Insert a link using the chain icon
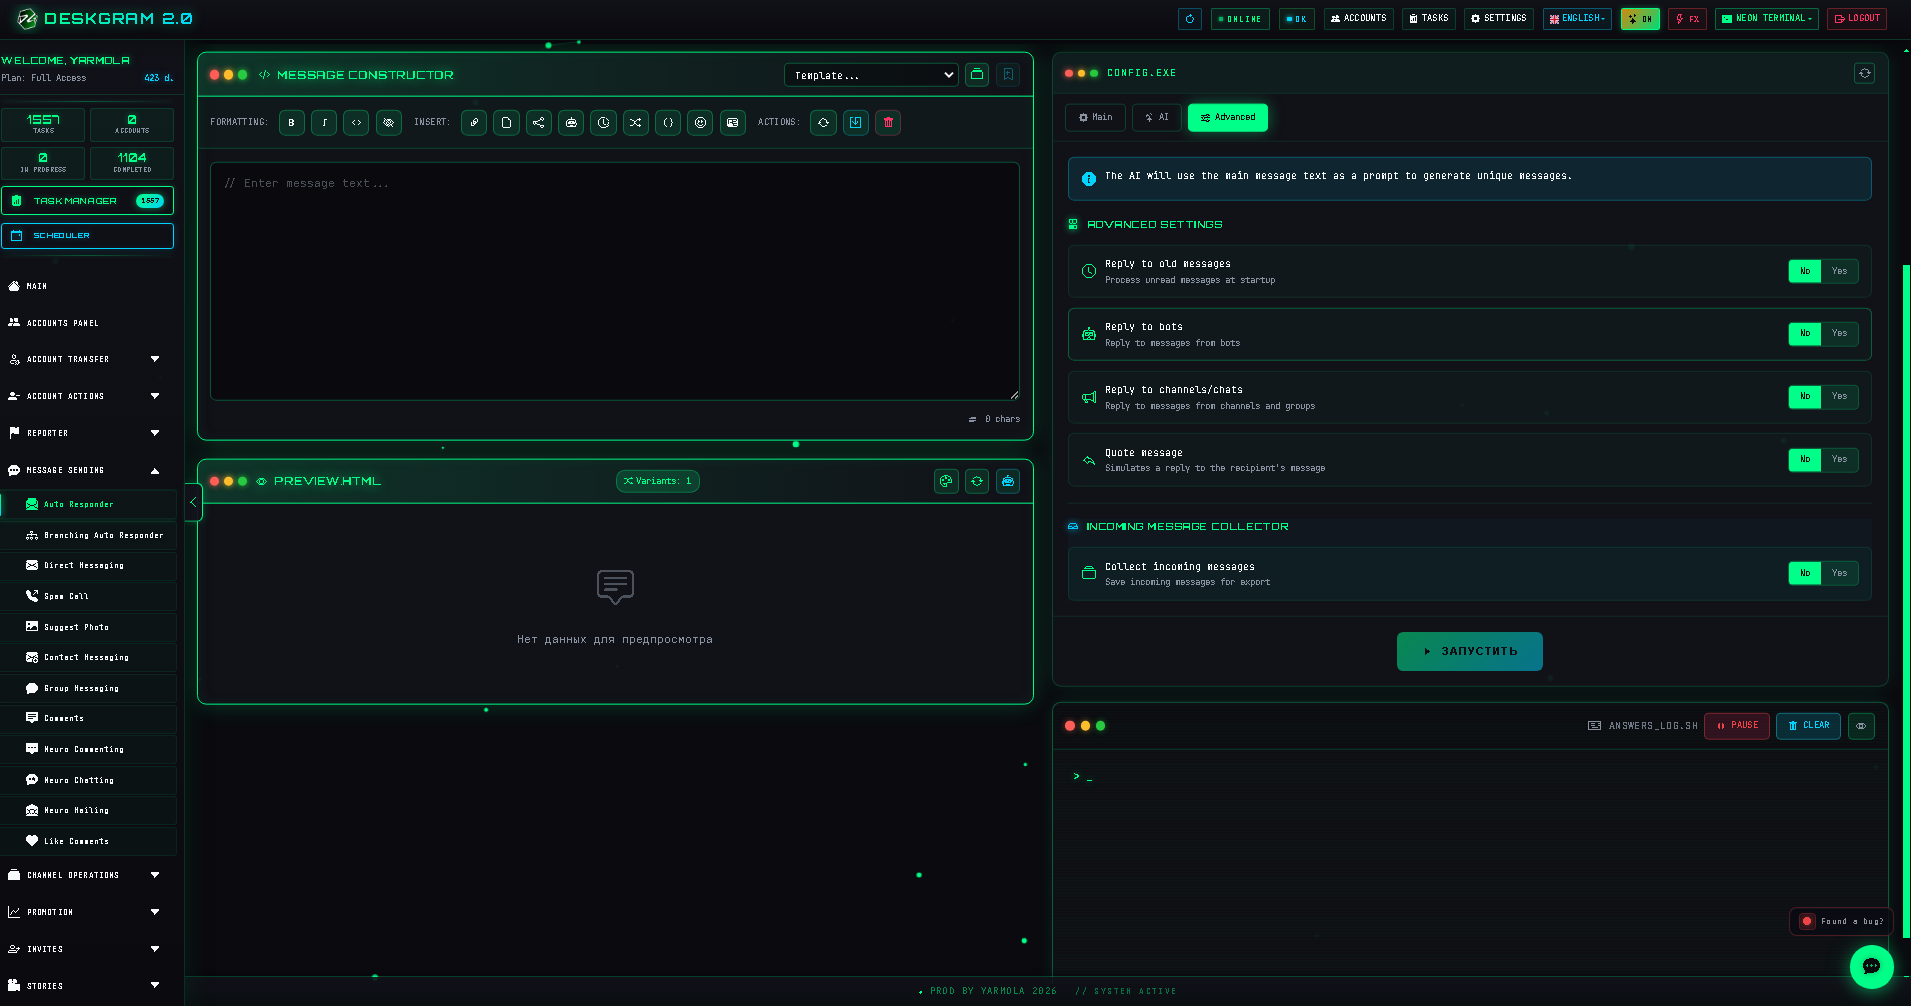The width and height of the screenshot is (1911, 1006). tap(474, 122)
